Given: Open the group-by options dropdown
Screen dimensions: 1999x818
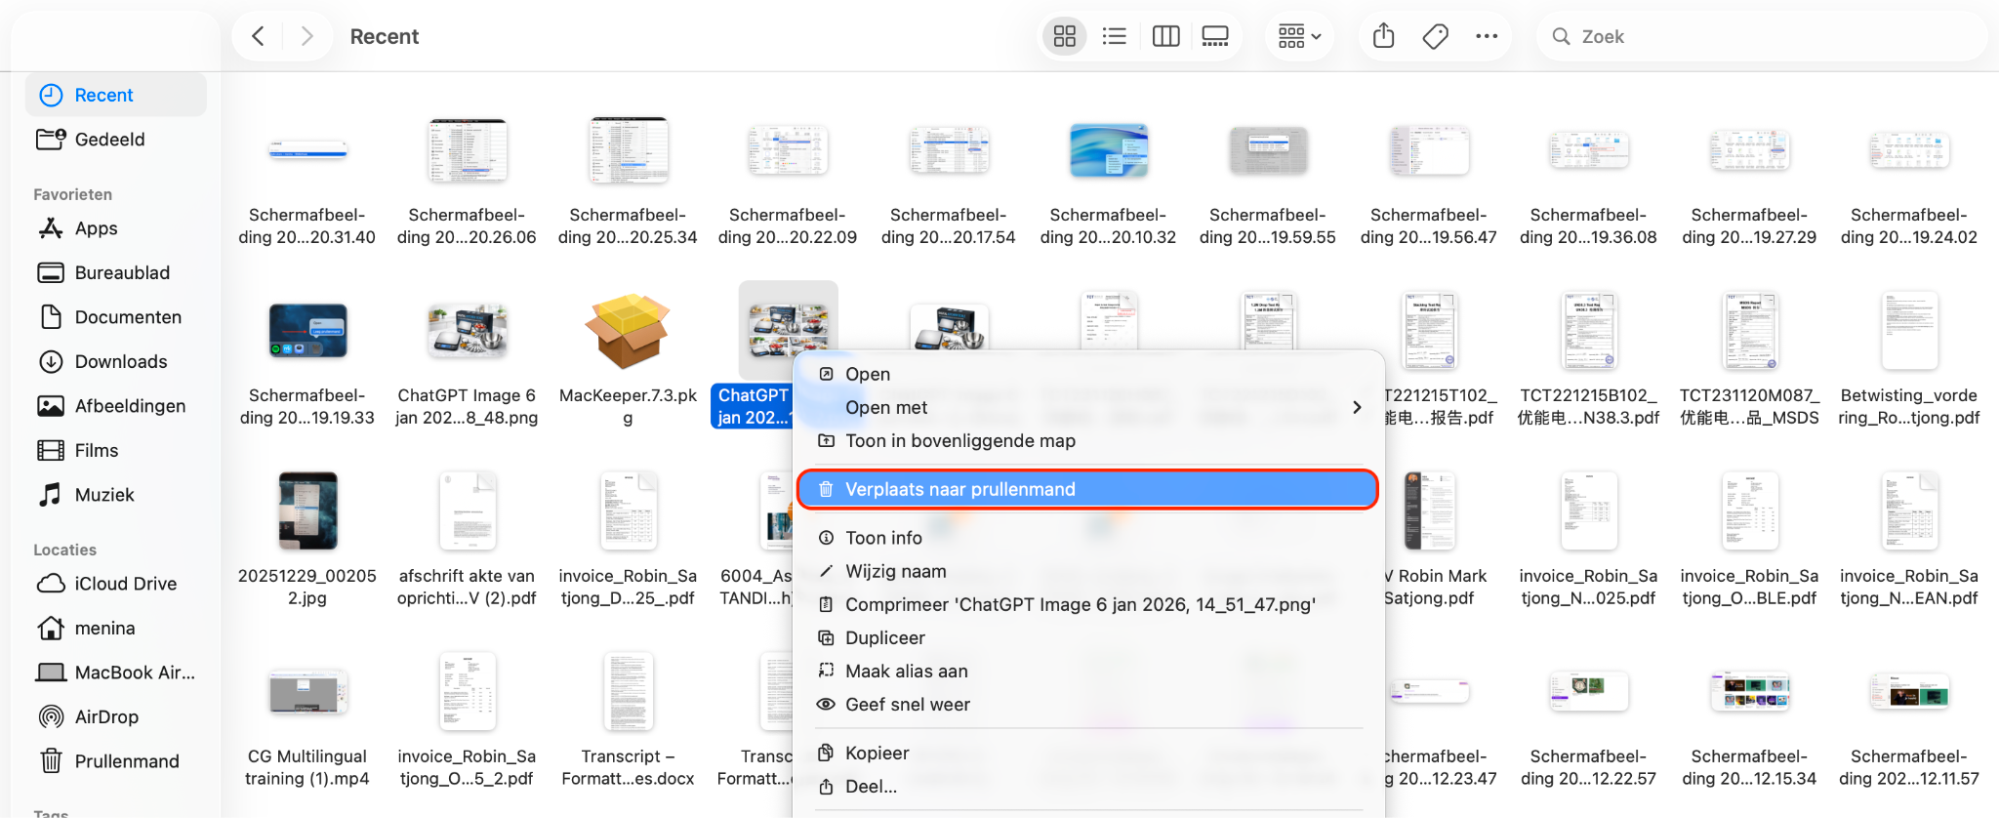Looking at the screenshot, I should tap(1299, 36).
